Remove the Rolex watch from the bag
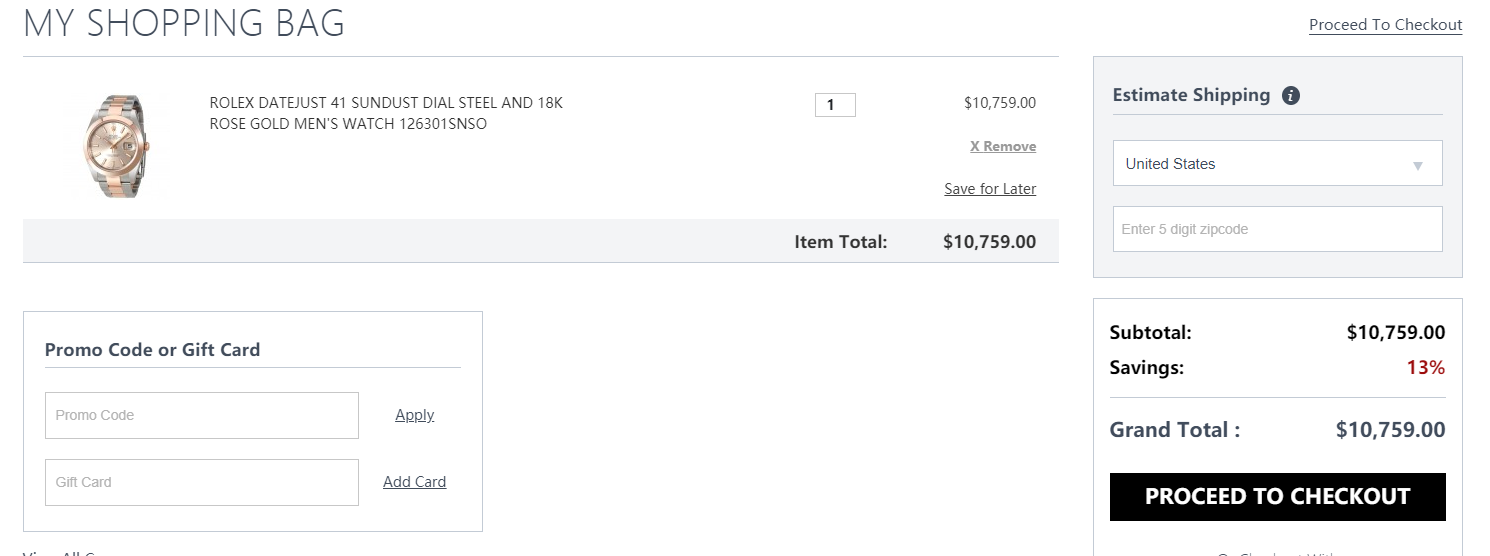 (x=1003, y=146)
